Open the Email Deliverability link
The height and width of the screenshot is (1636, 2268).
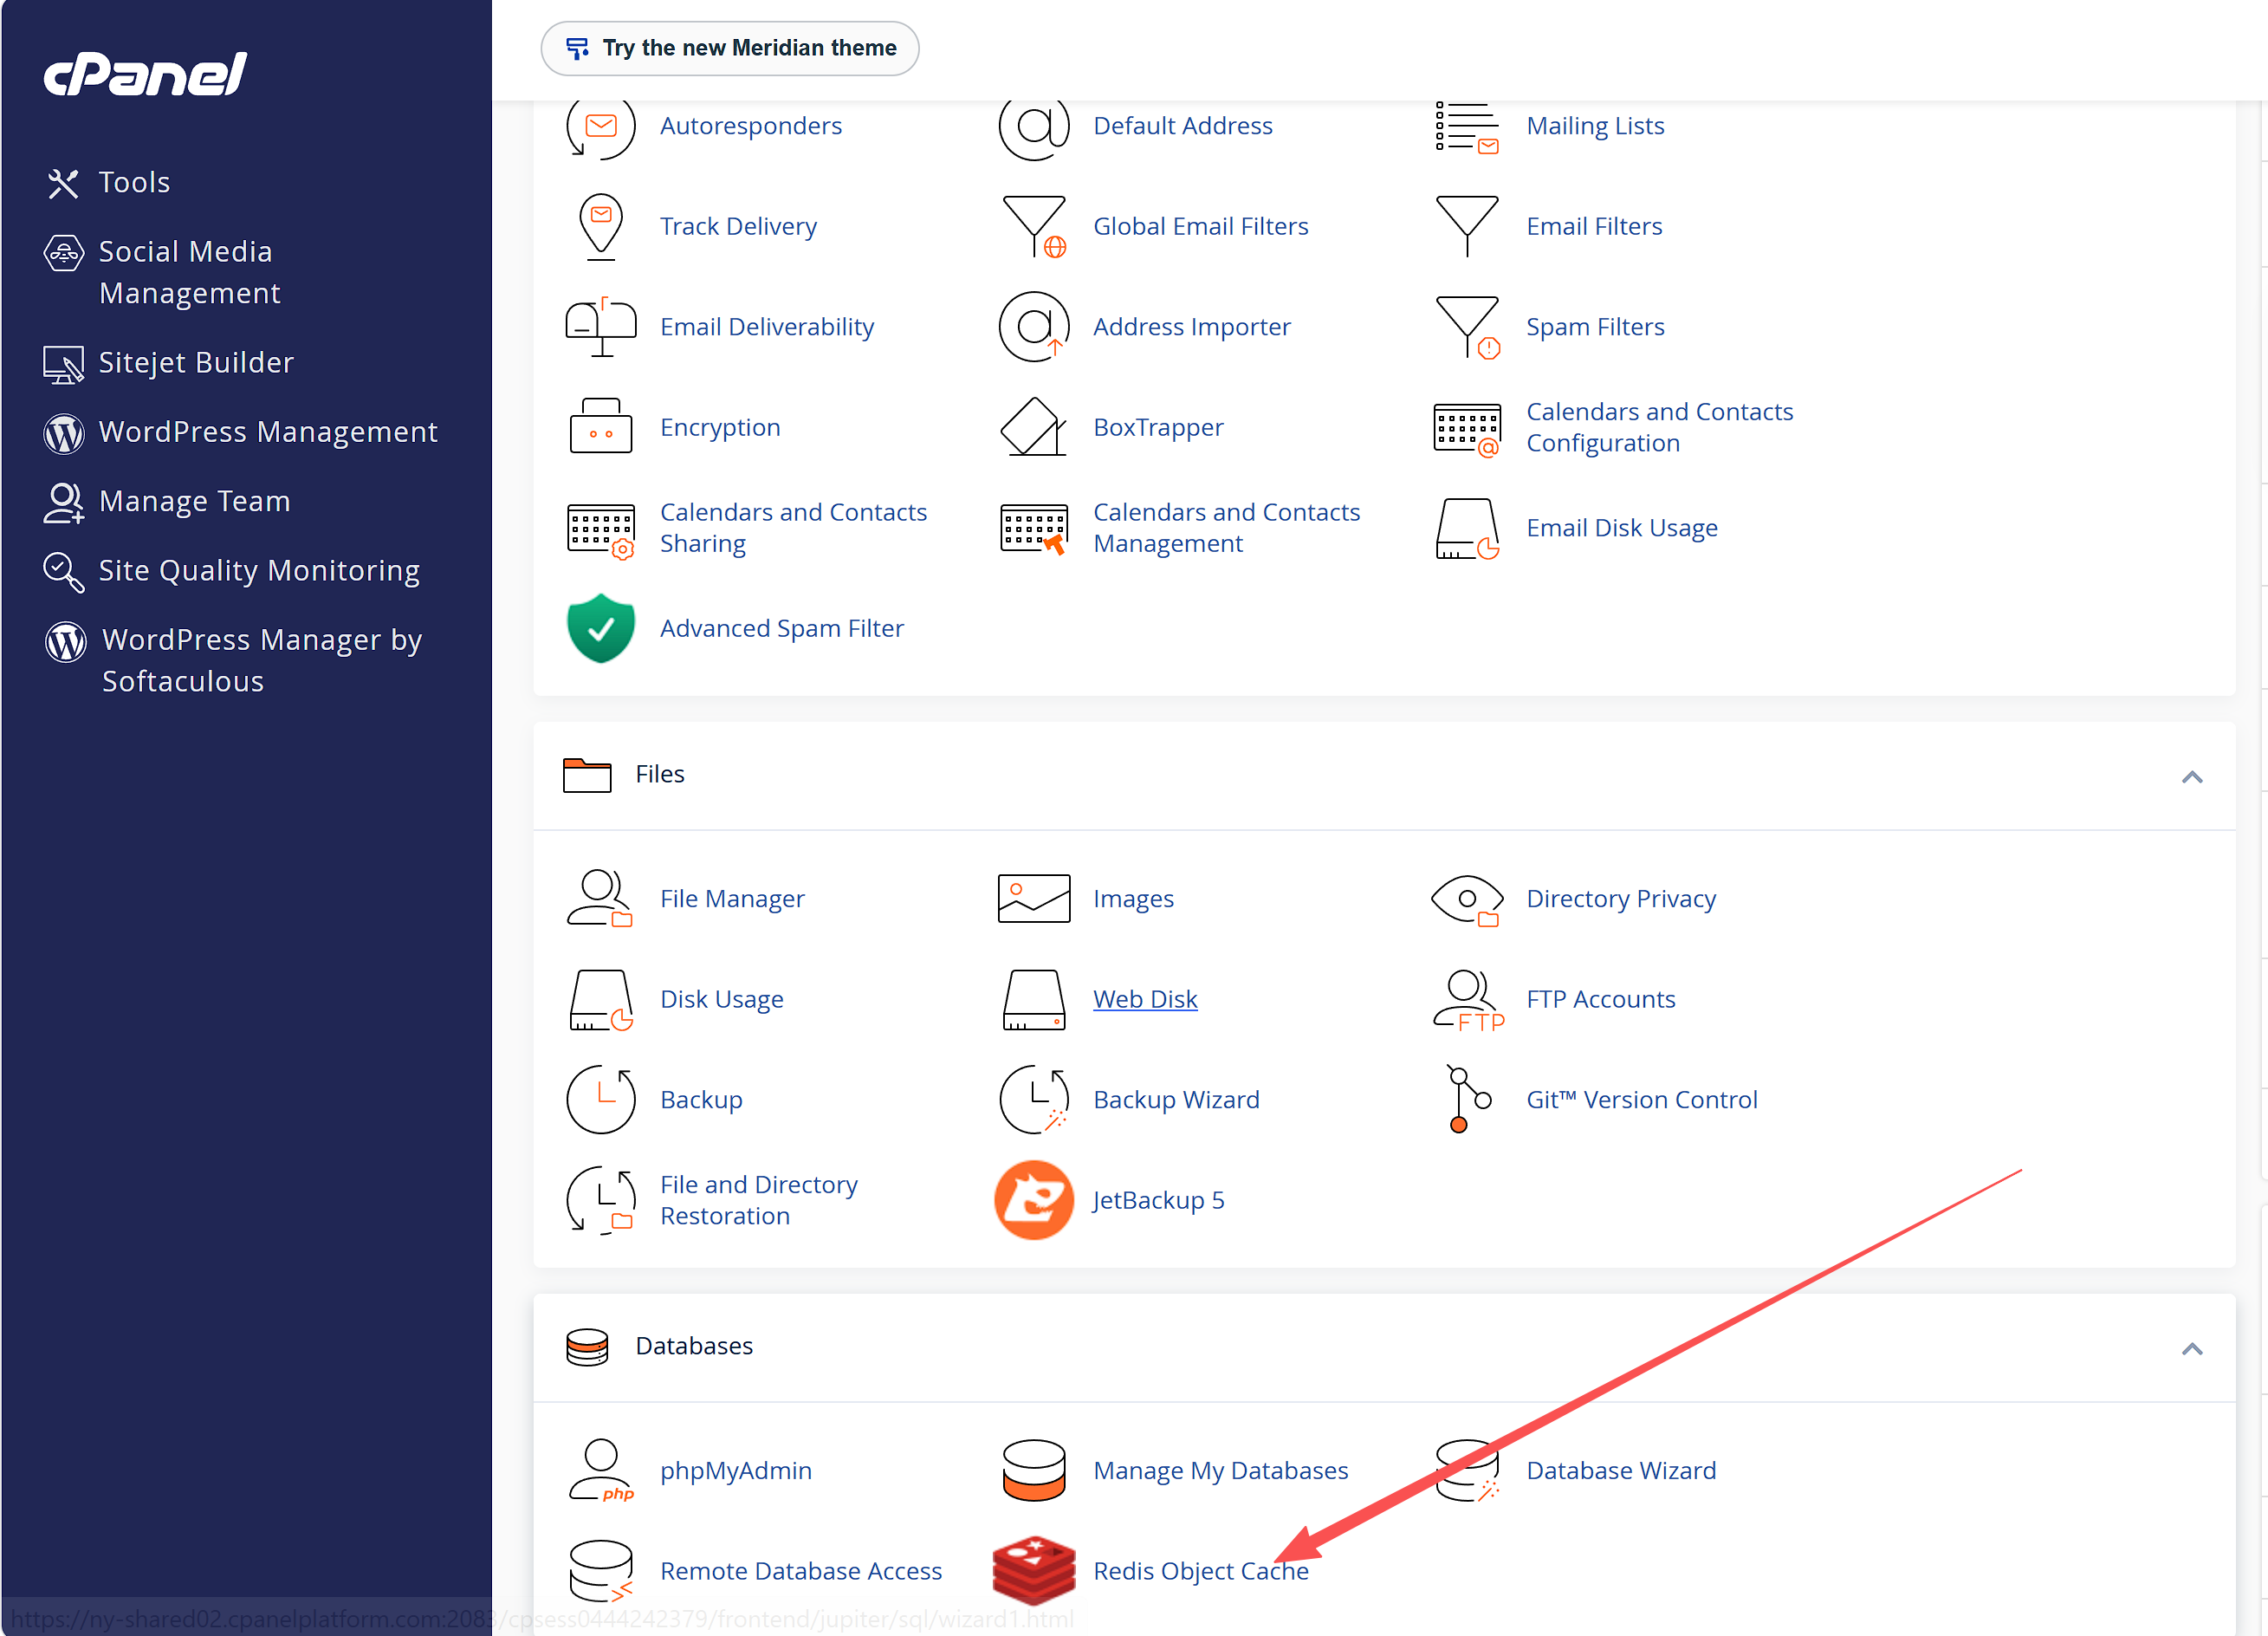click(x=767, y=327)
